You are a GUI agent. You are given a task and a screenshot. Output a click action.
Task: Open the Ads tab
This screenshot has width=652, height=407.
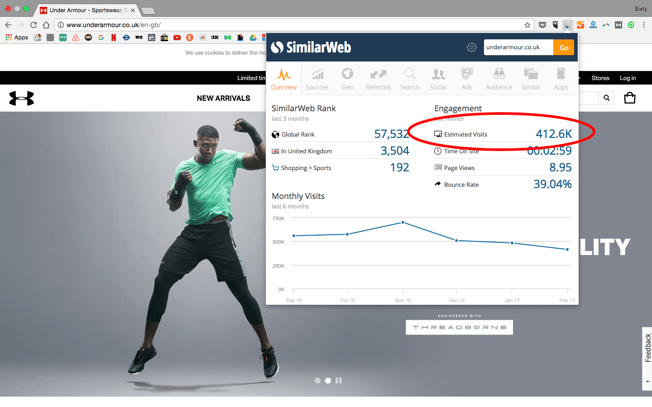pos(467,79)
